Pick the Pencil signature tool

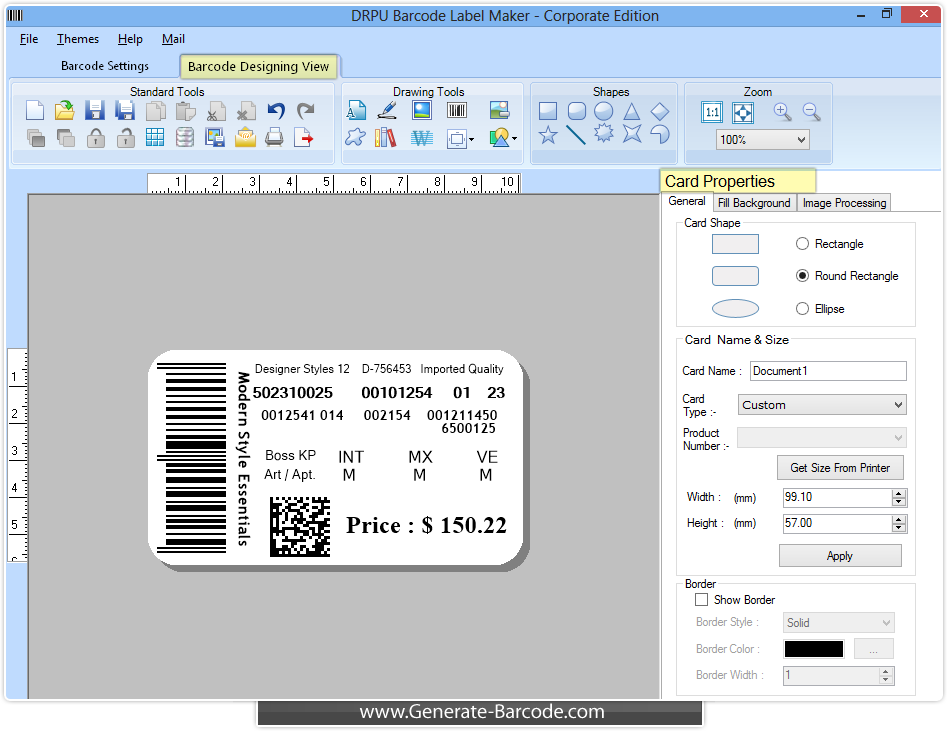[387, 110]
